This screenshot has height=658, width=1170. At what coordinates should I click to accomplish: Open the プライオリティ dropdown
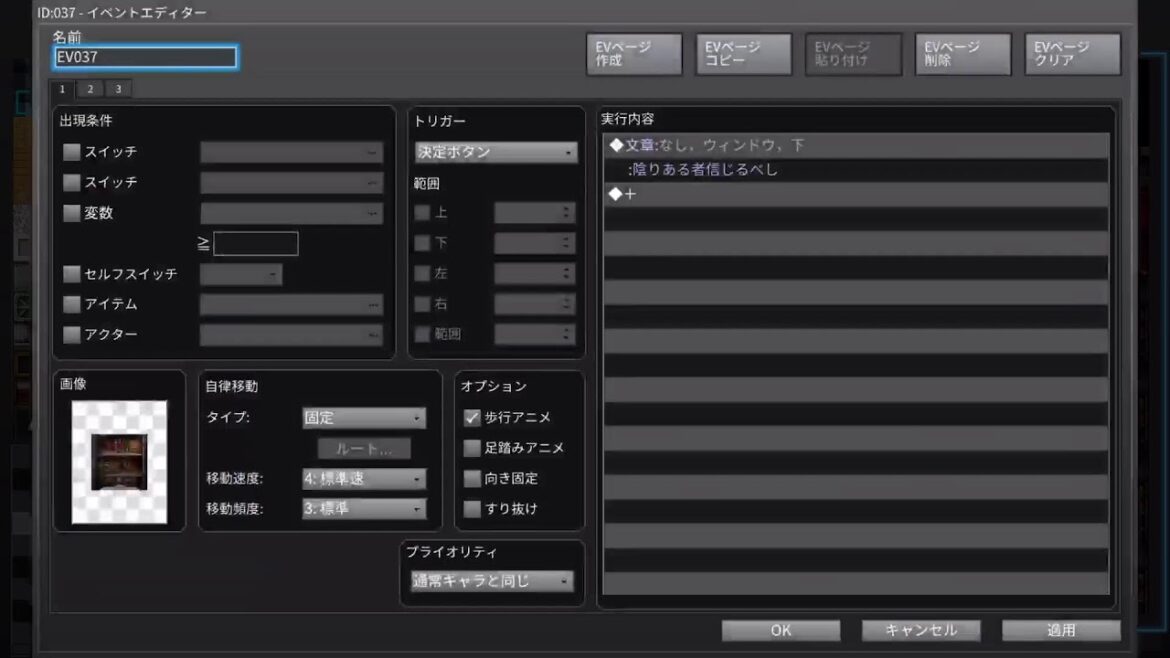(x=492, y=581)
